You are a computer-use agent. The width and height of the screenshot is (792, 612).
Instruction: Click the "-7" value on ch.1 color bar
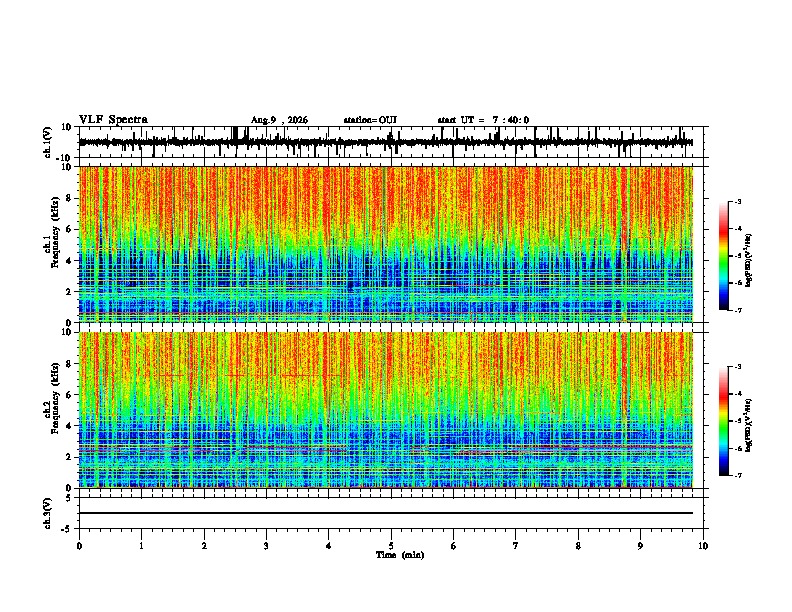737,310
